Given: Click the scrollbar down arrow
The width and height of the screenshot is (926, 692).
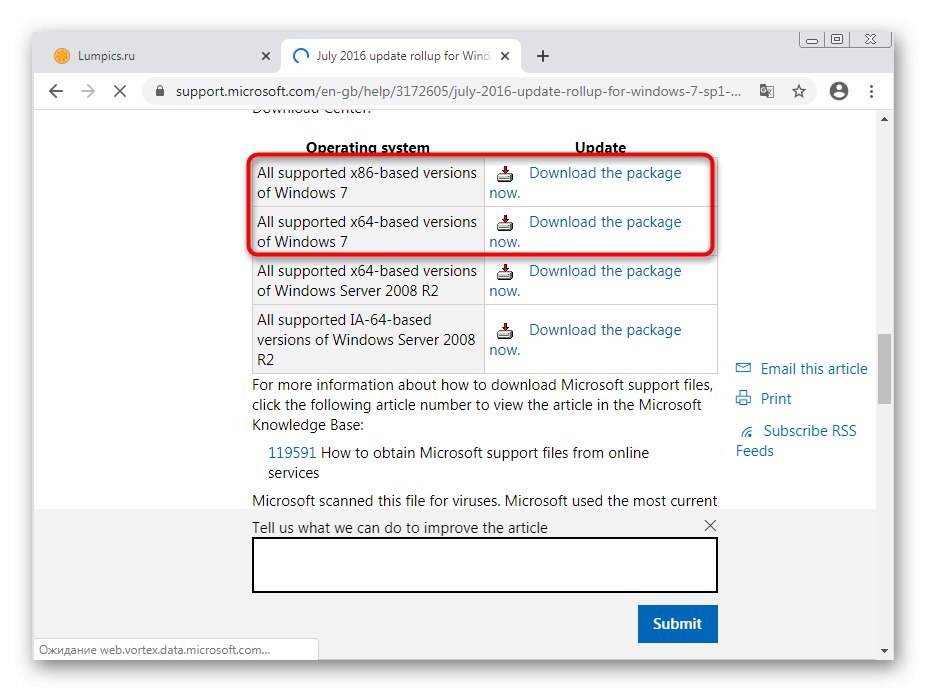Looking at the screenshot, I should [x=884, y=651].
